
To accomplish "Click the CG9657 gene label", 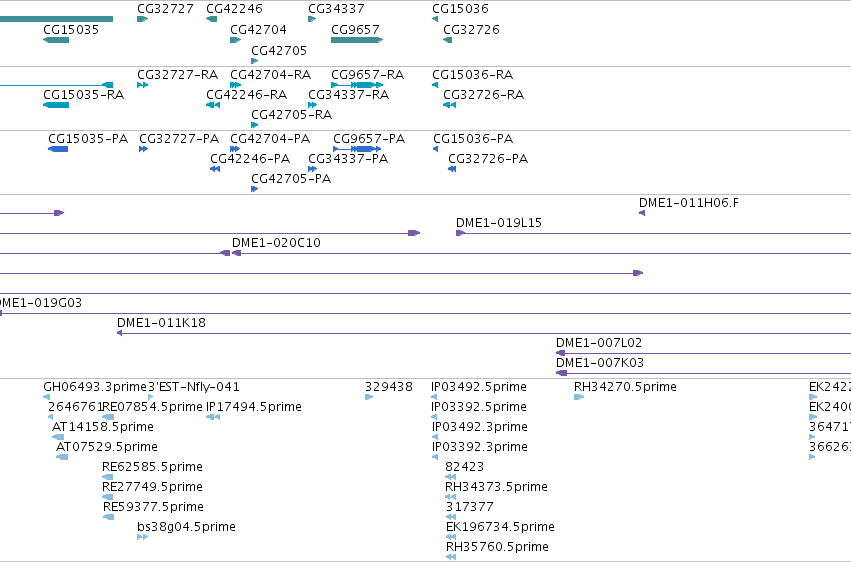I will pyautogui.click(x=355, y=30).
